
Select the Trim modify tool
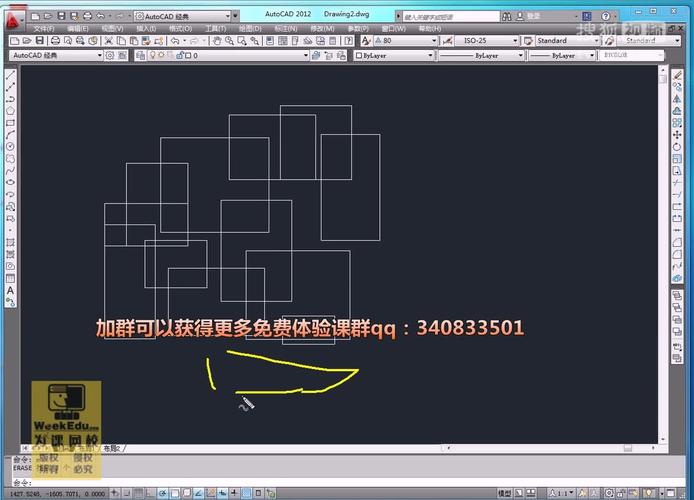tap(677, 183)
